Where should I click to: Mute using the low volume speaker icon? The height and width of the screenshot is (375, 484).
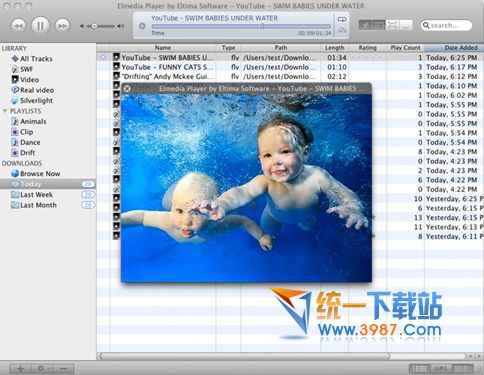(82, 26)
